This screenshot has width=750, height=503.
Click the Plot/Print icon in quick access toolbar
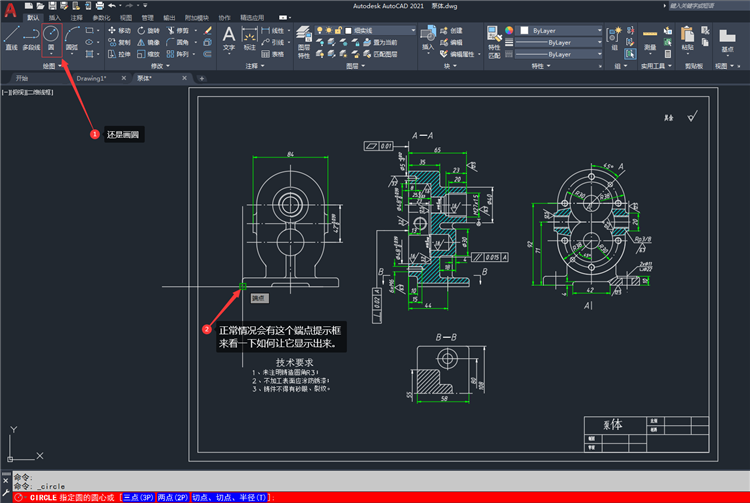99,6
